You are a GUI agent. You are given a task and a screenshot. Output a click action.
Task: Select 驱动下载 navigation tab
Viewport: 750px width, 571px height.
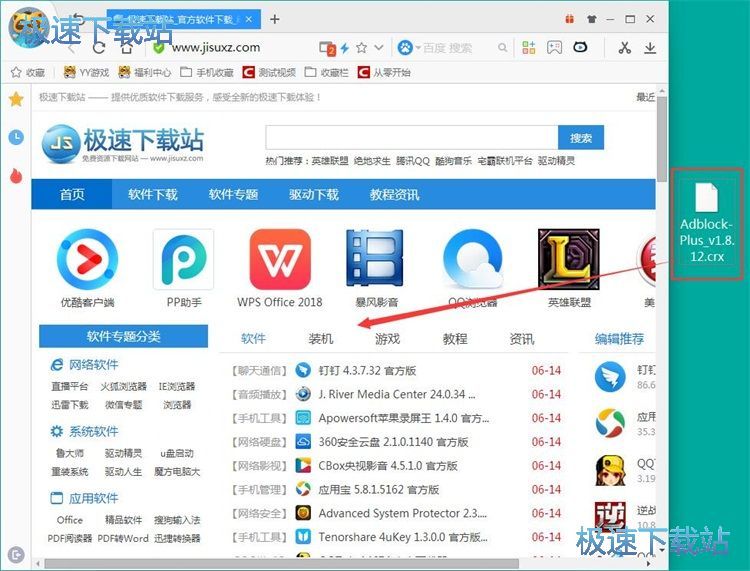pos(314,195)
